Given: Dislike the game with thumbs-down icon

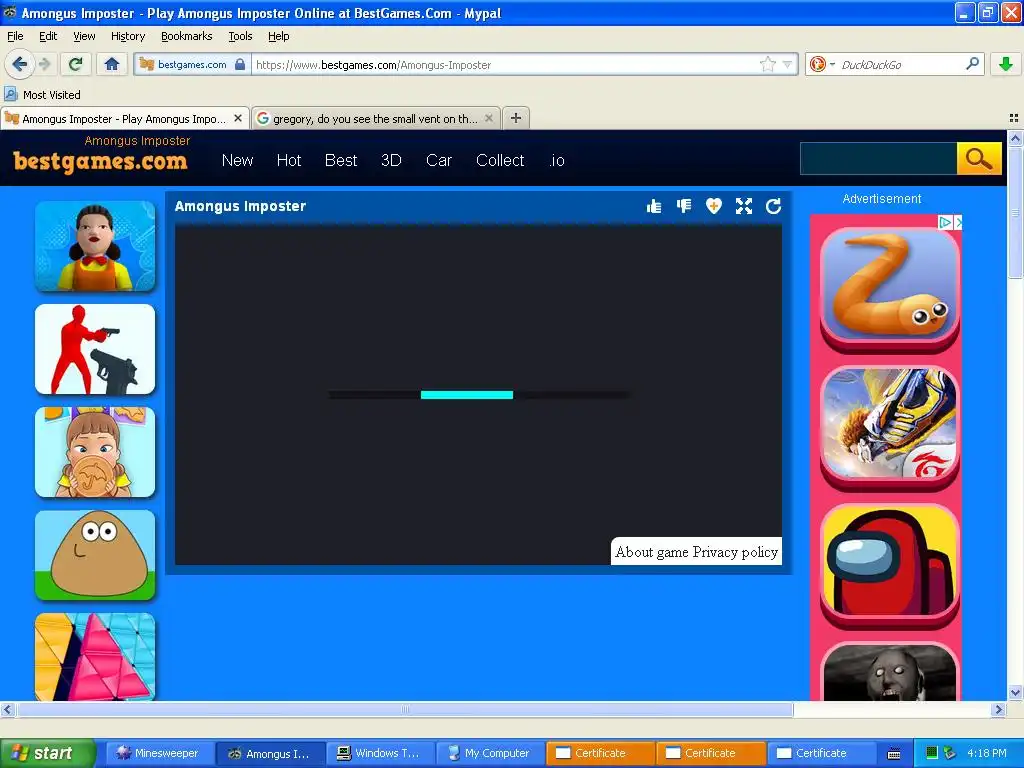Looking at the screenshot, I should click(684, 206).
